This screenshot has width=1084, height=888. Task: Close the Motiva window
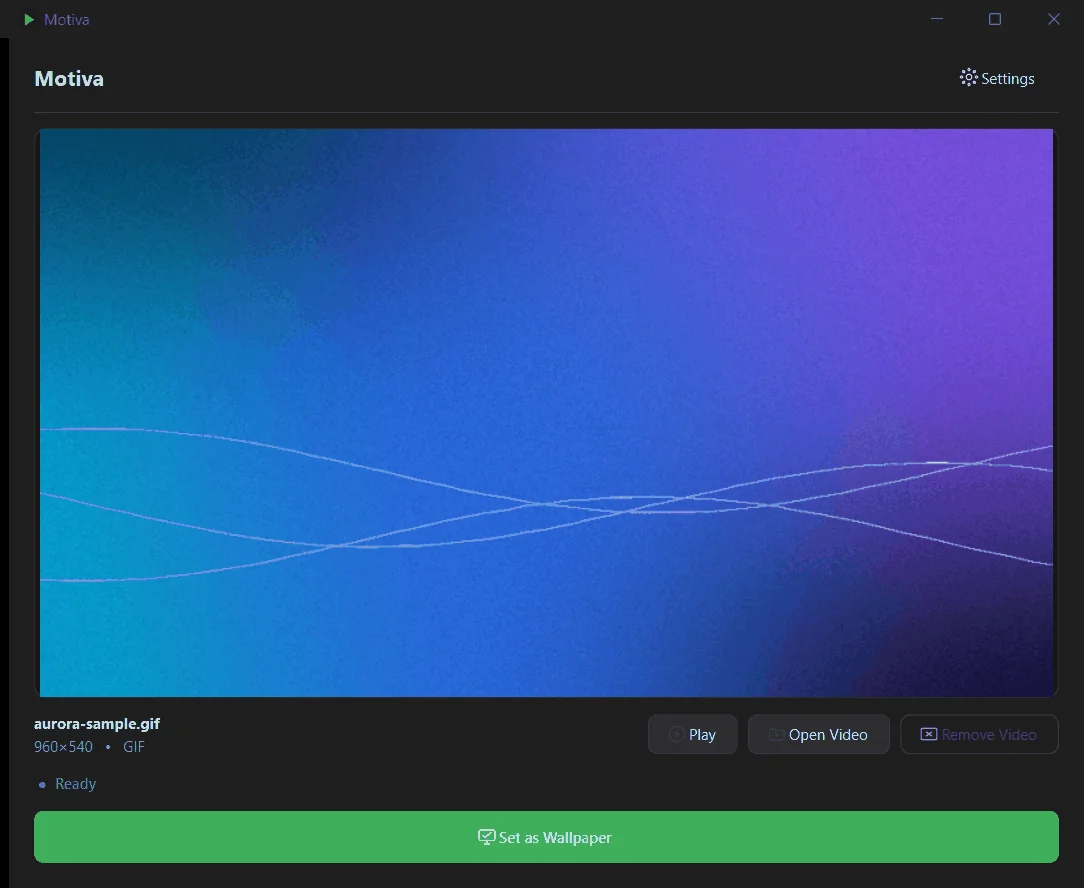coord(1054,19)
